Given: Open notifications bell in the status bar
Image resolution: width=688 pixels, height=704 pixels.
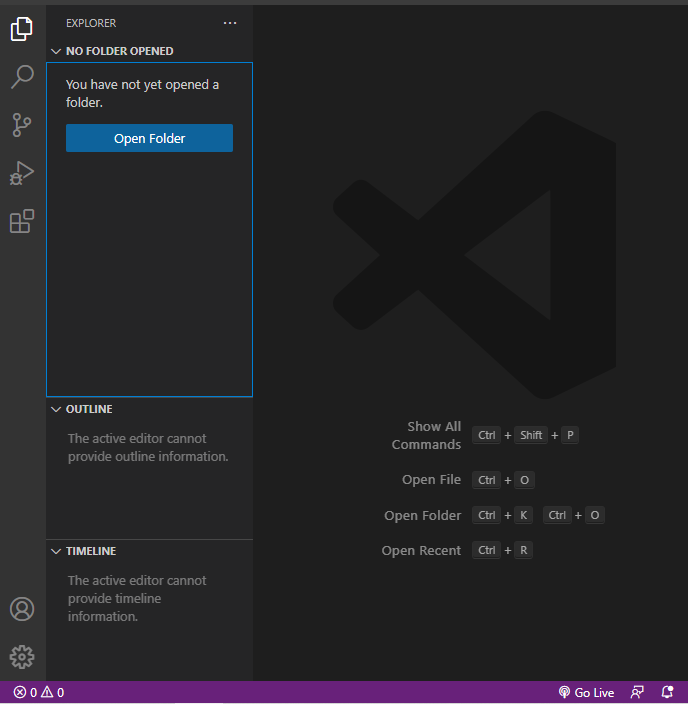Looking at the screenshot, I should (667, 692).
